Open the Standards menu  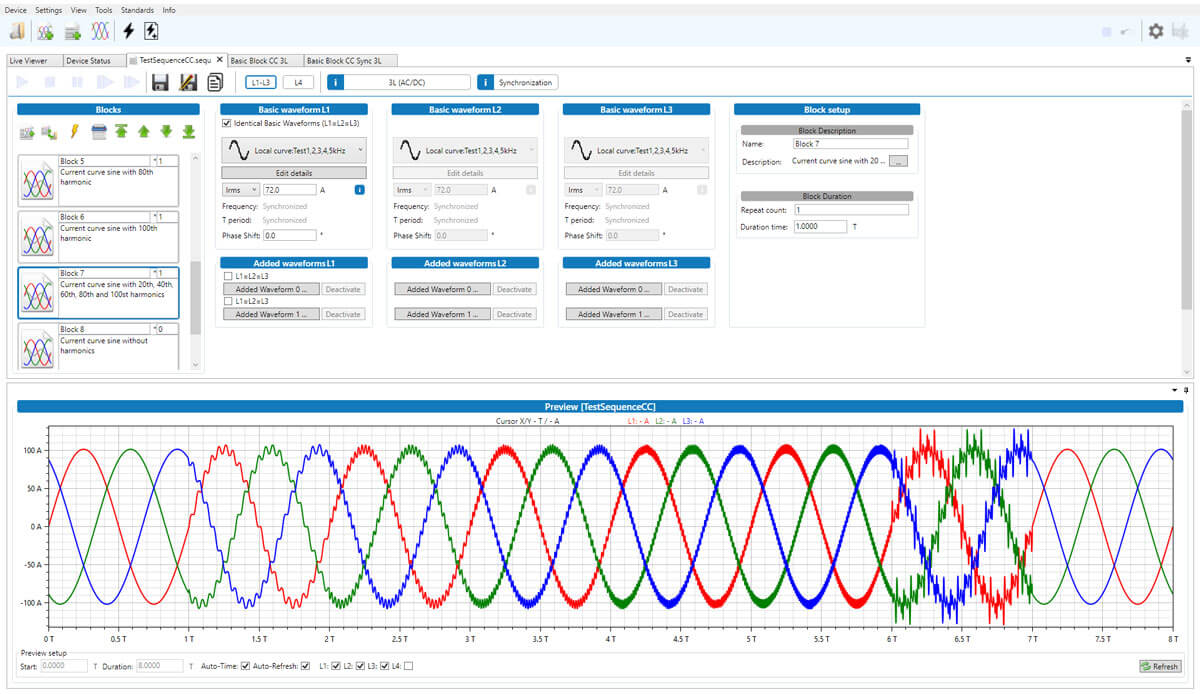pyautogui.click(x=137, y=9)
